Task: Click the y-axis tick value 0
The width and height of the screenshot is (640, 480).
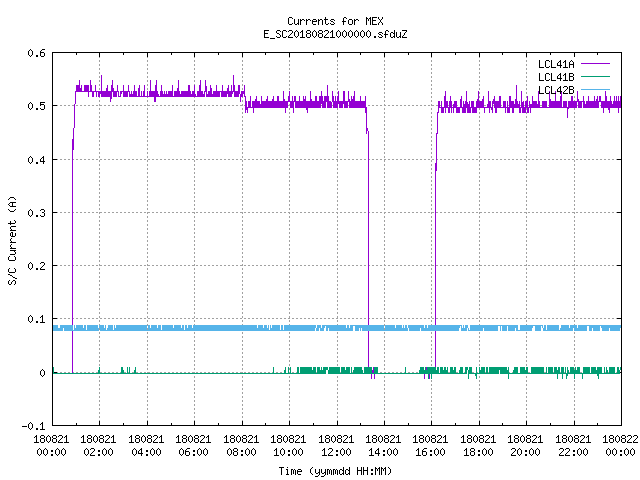Action: [x=42, y=373]
